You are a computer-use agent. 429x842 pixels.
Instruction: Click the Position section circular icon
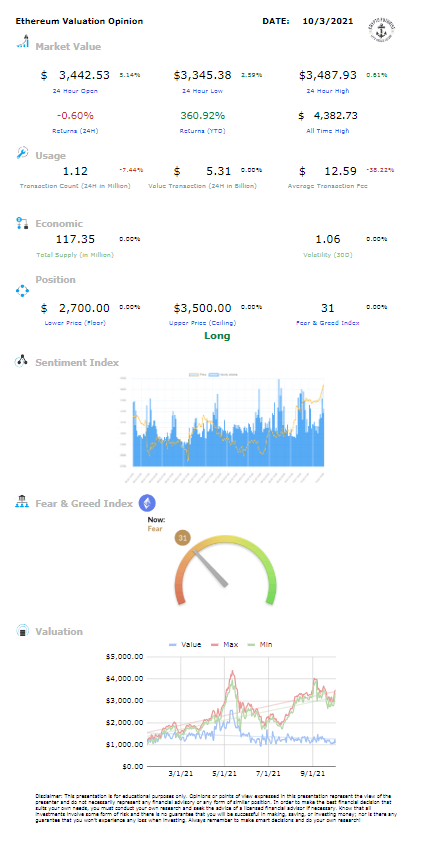23,291
